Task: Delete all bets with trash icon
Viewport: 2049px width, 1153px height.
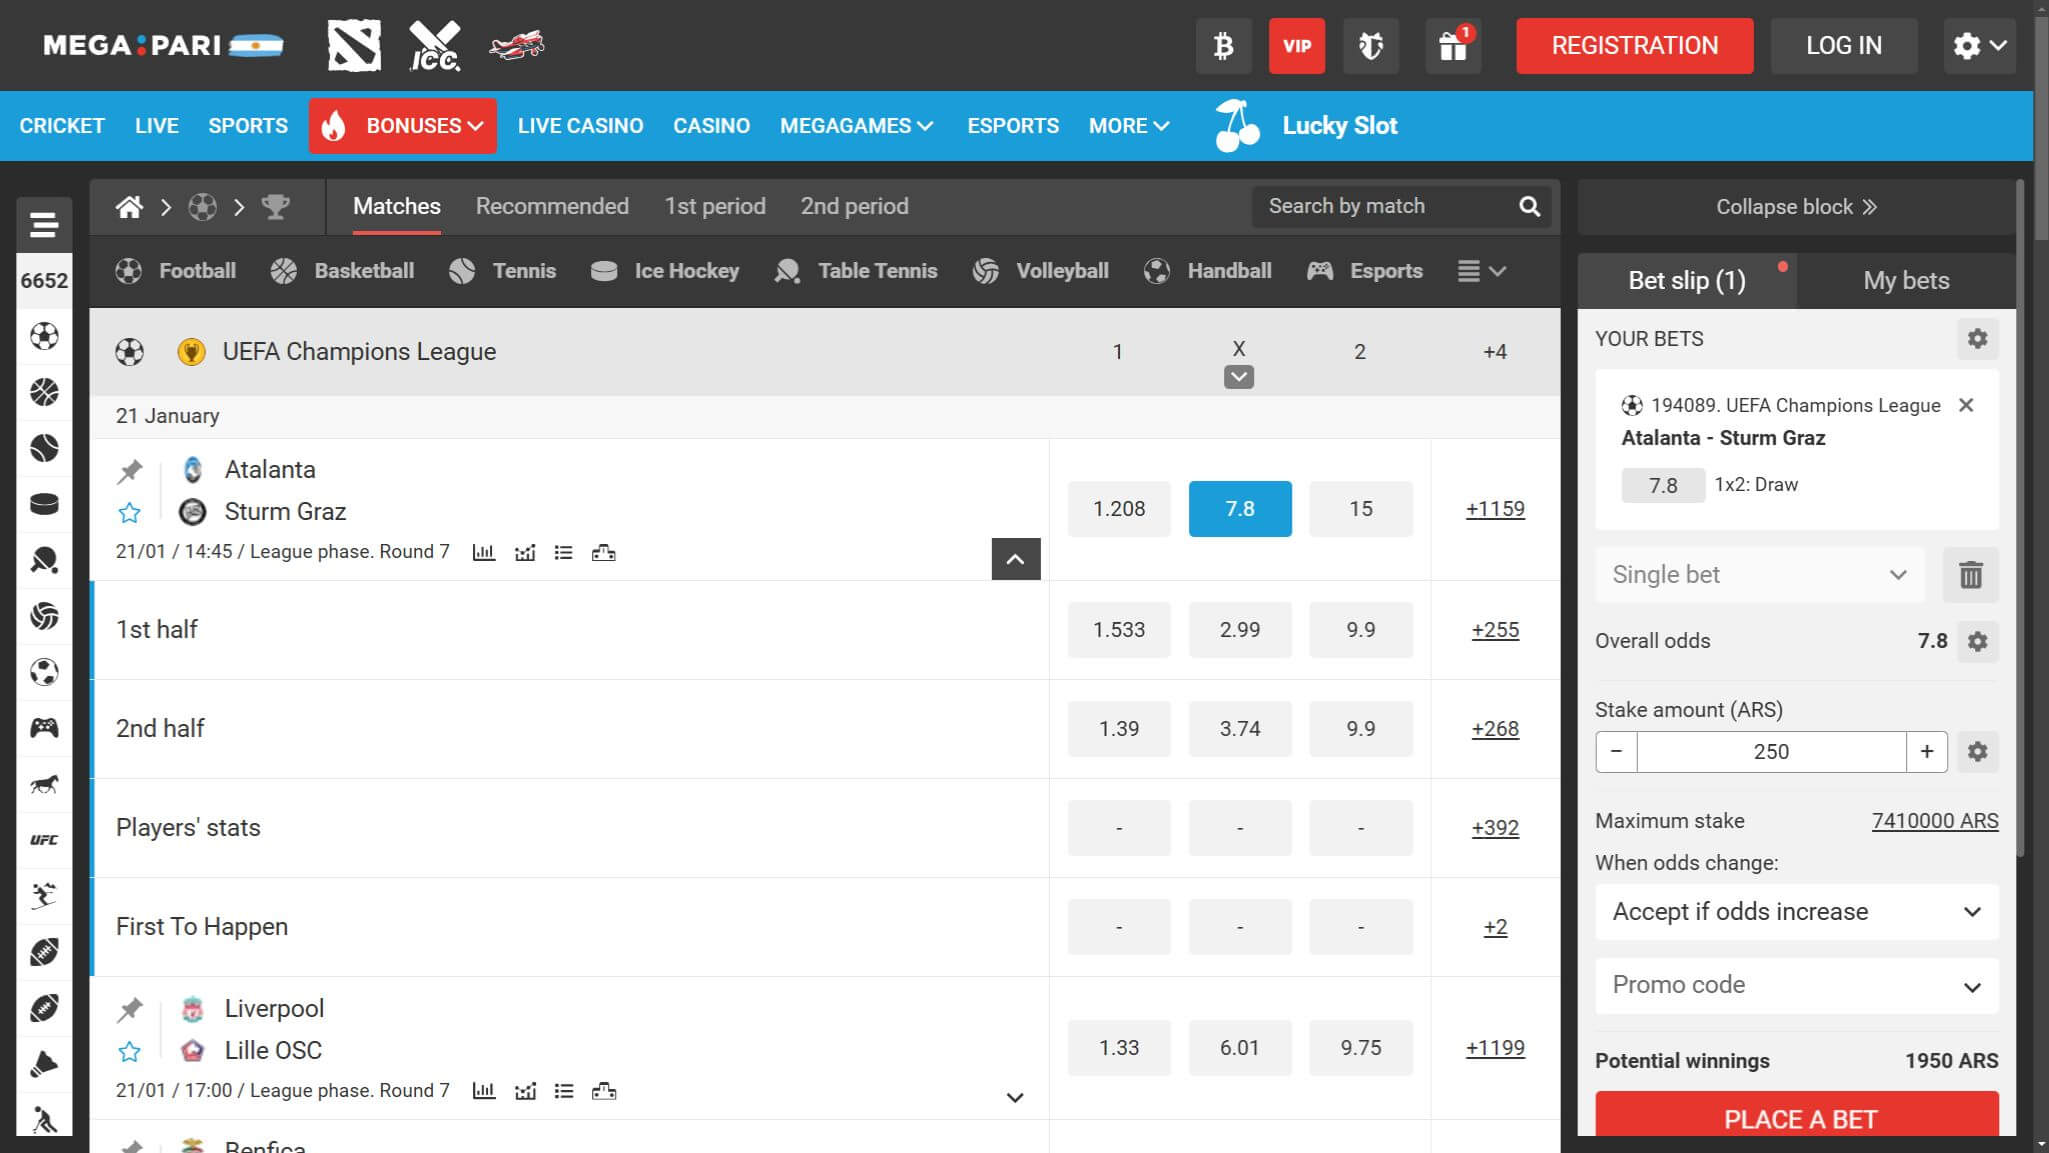Action: coord(1970,575)
